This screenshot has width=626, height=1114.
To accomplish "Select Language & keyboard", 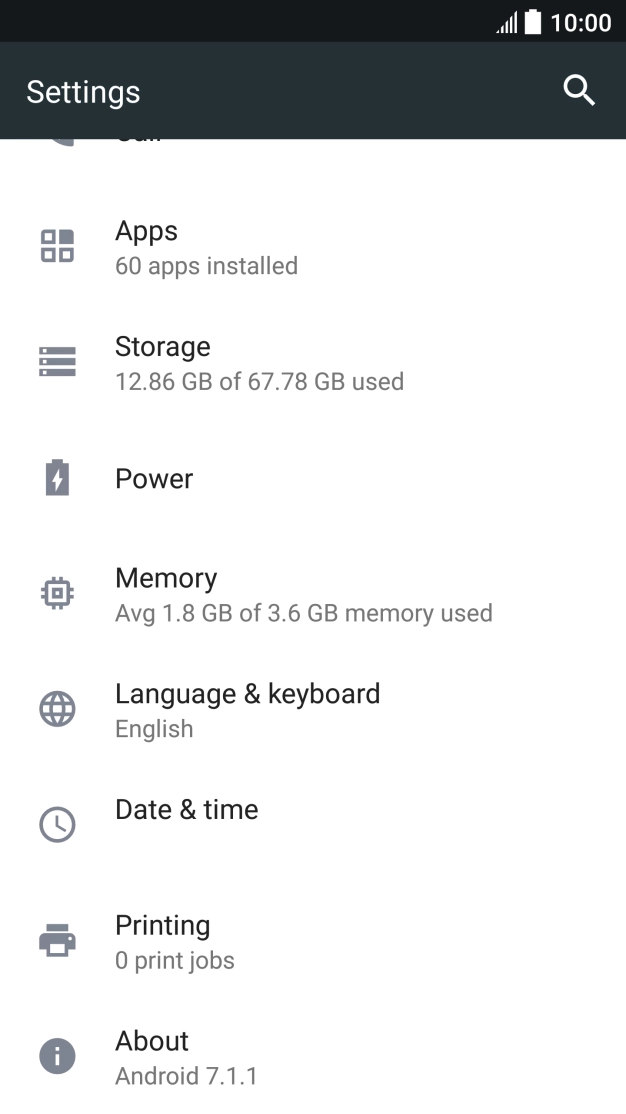I will click(313, 710).
